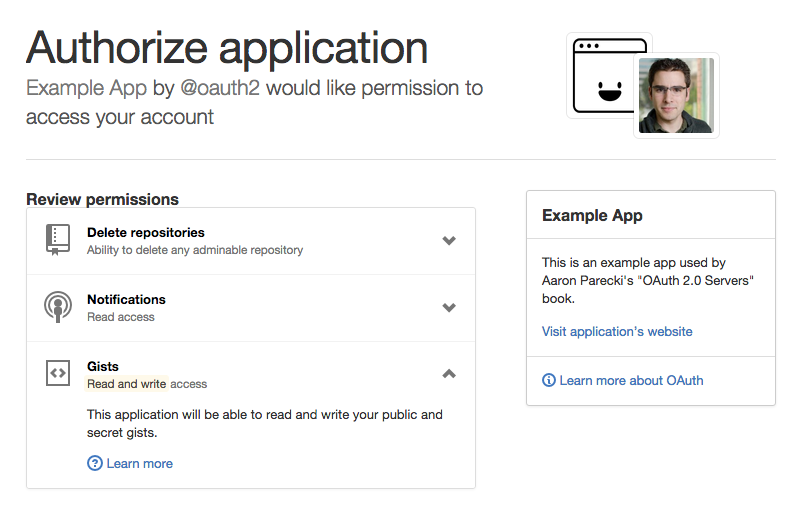The width and height of the screenshot is (803, 508).
Task: Click the Notifications broadcast icon
Action: click(58, 307)
